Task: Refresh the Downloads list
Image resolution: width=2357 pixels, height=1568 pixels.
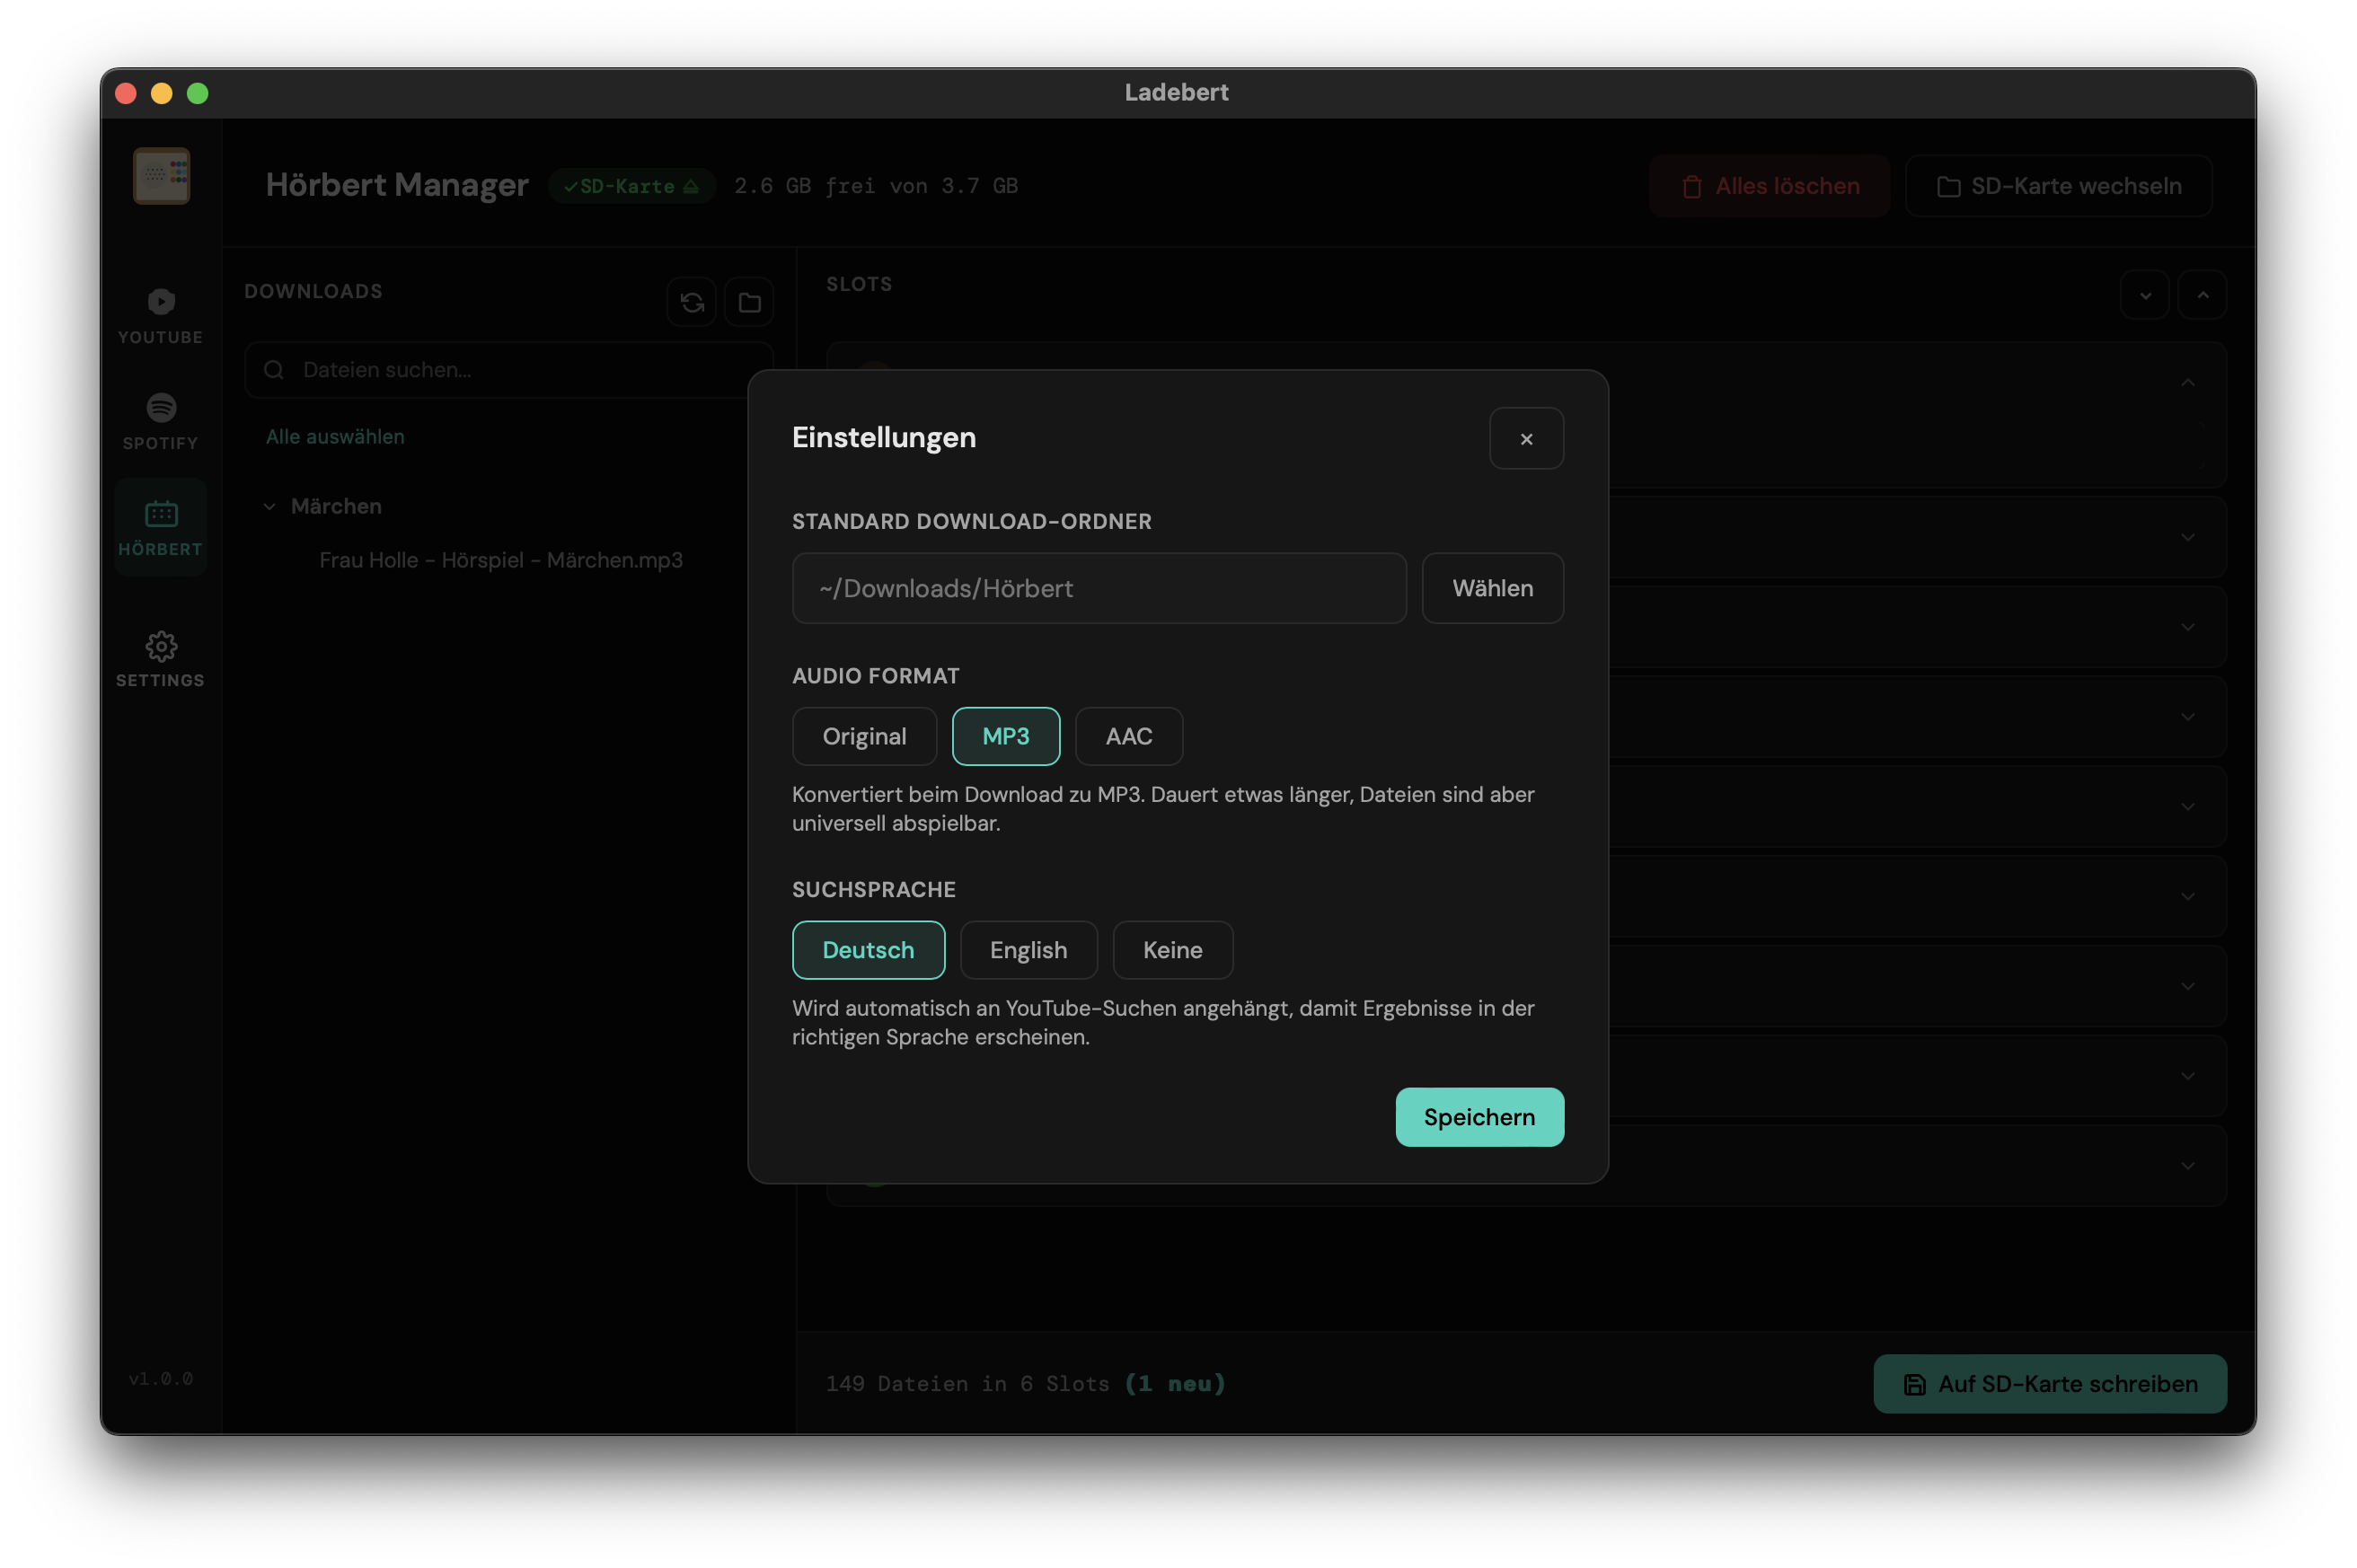Action: click(692, 302)
